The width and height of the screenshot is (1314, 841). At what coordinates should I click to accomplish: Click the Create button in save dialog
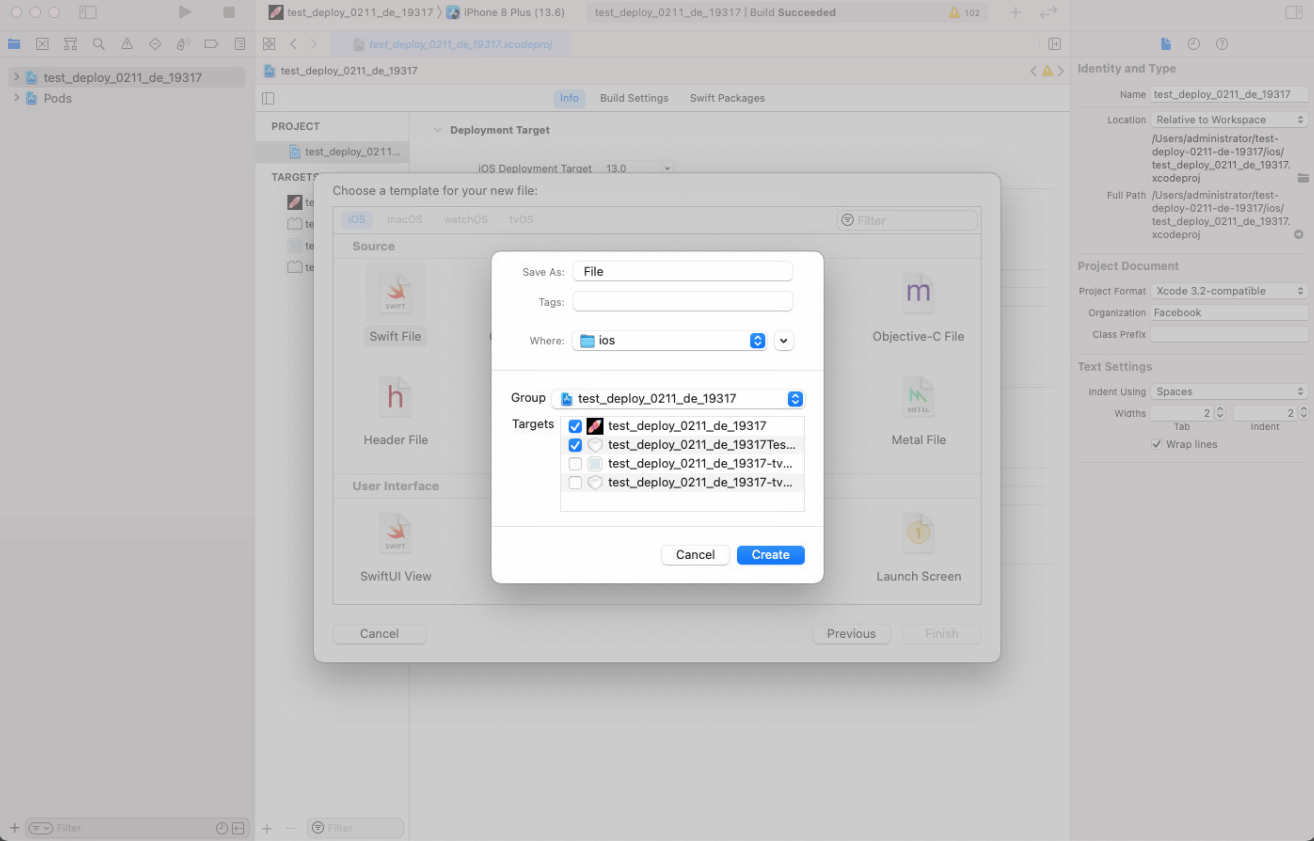(x=770, y=555)
